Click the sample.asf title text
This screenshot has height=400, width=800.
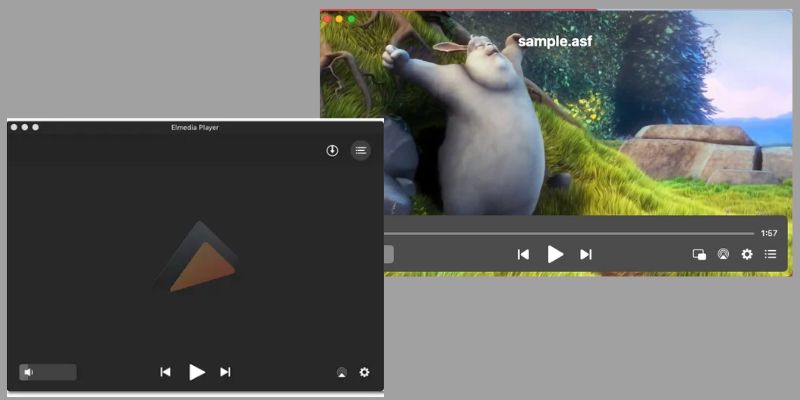(x=555, y=41)
